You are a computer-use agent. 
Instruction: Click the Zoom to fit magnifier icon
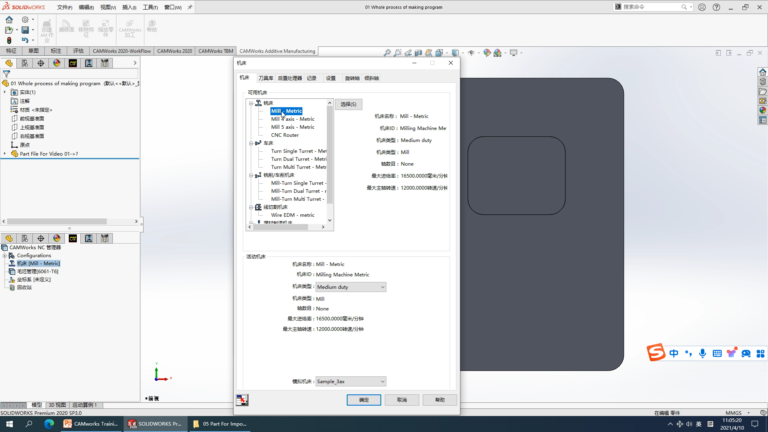point(387,53)
